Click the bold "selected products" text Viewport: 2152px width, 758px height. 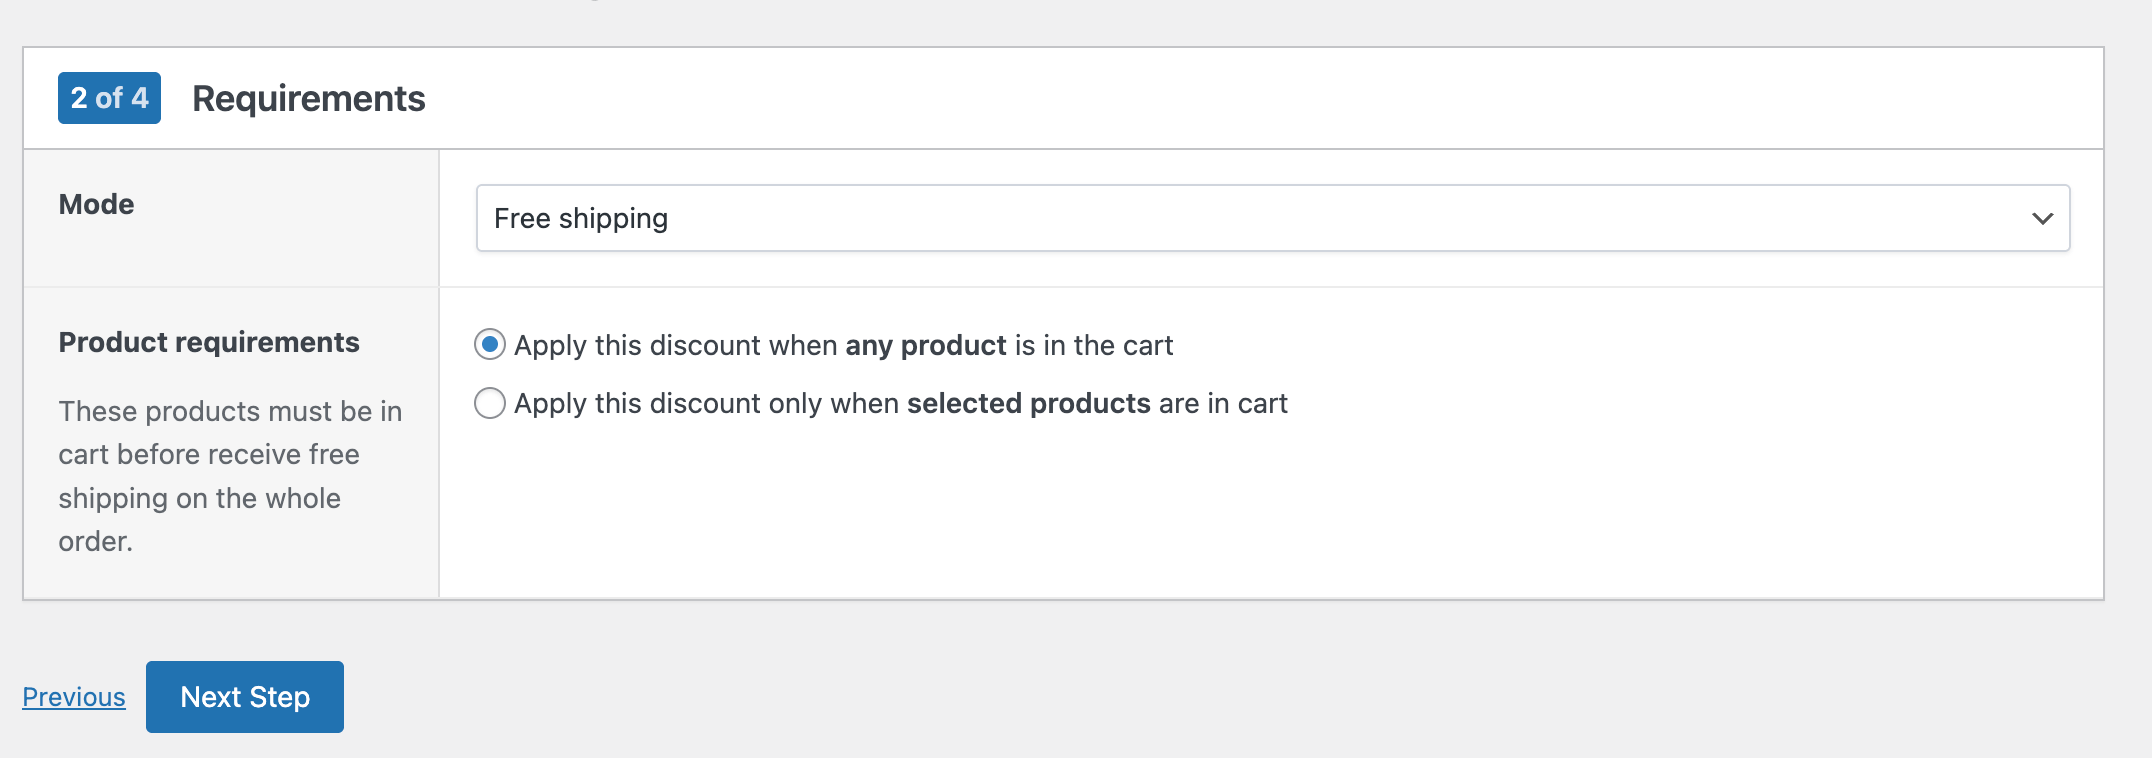point(1029,403)
